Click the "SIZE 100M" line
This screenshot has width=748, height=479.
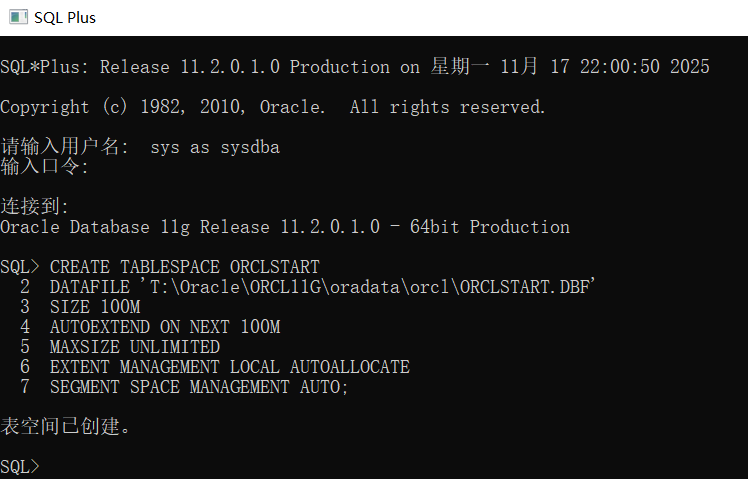pyautogui.click(x=95, y=307)
